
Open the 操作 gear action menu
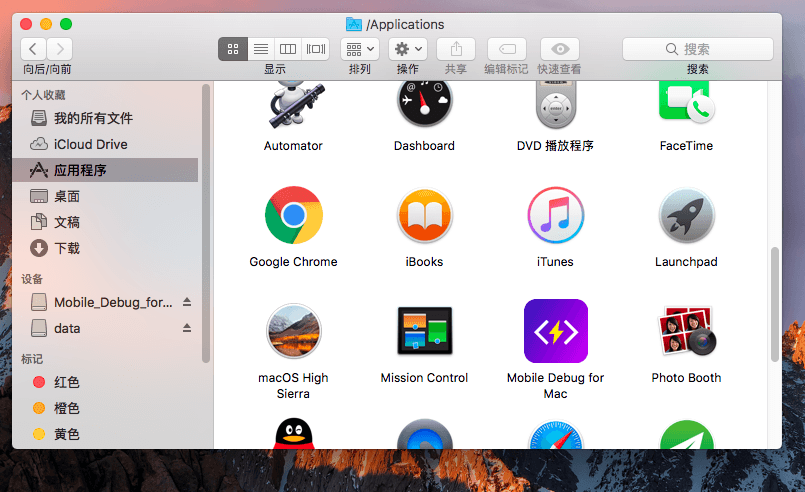pos(408,49)
